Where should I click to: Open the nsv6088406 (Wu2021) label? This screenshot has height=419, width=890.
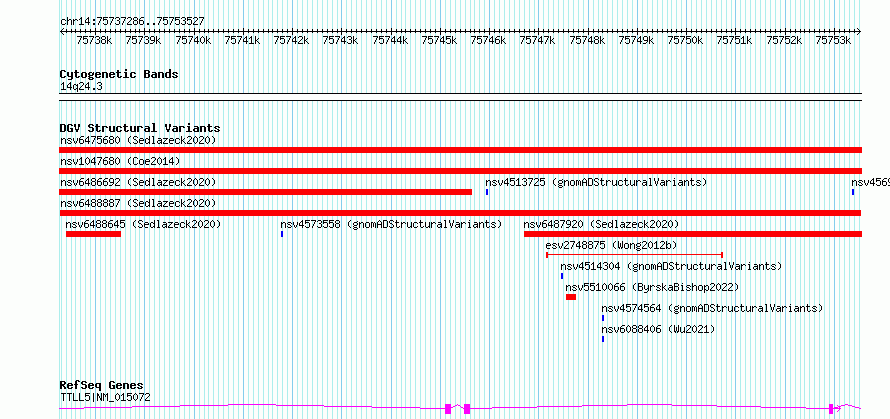658,329
